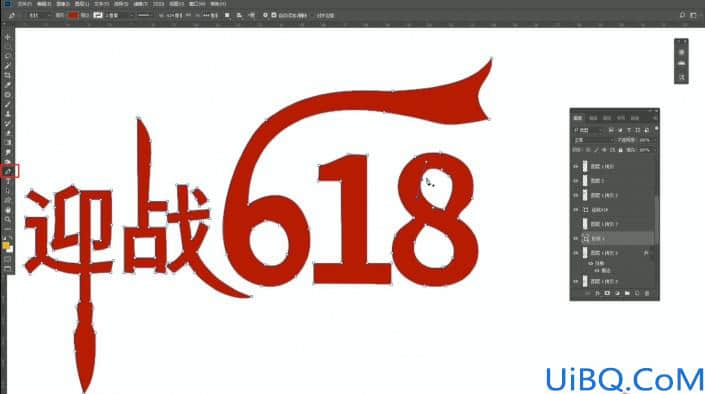Click the trash icon to delete layer
This screenshot has height=394, width=705.
point(647,293)
